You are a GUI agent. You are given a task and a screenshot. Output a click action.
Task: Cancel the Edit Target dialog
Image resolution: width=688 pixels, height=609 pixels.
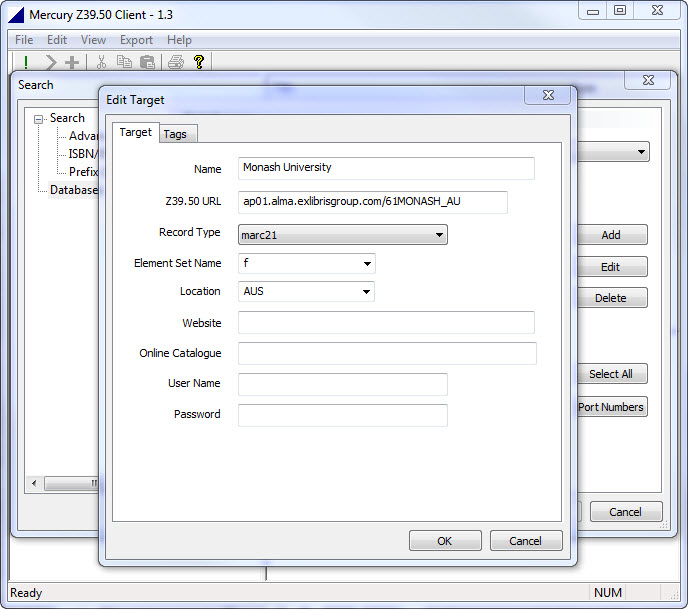tap(526, 541)
